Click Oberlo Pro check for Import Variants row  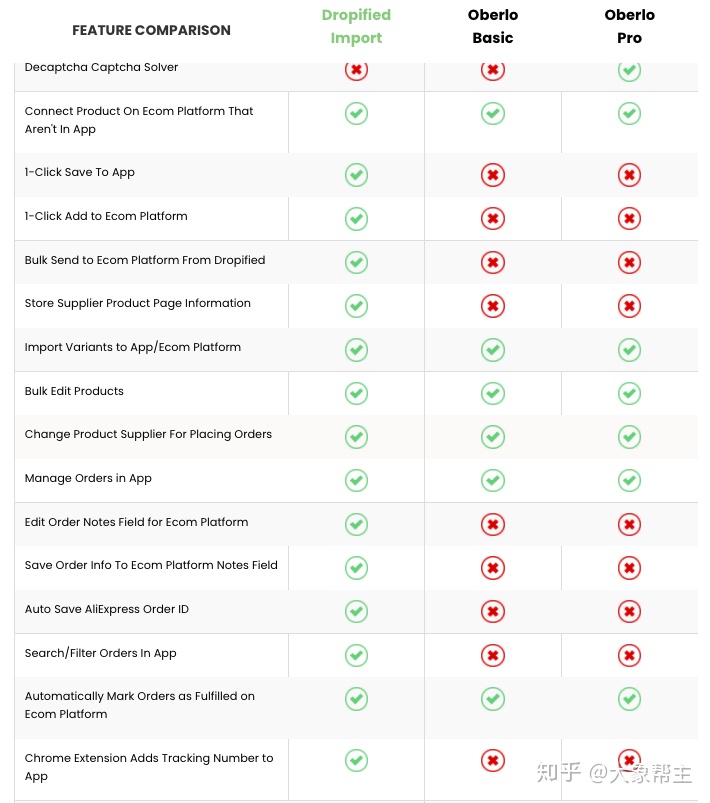click(x=629, y=350)
